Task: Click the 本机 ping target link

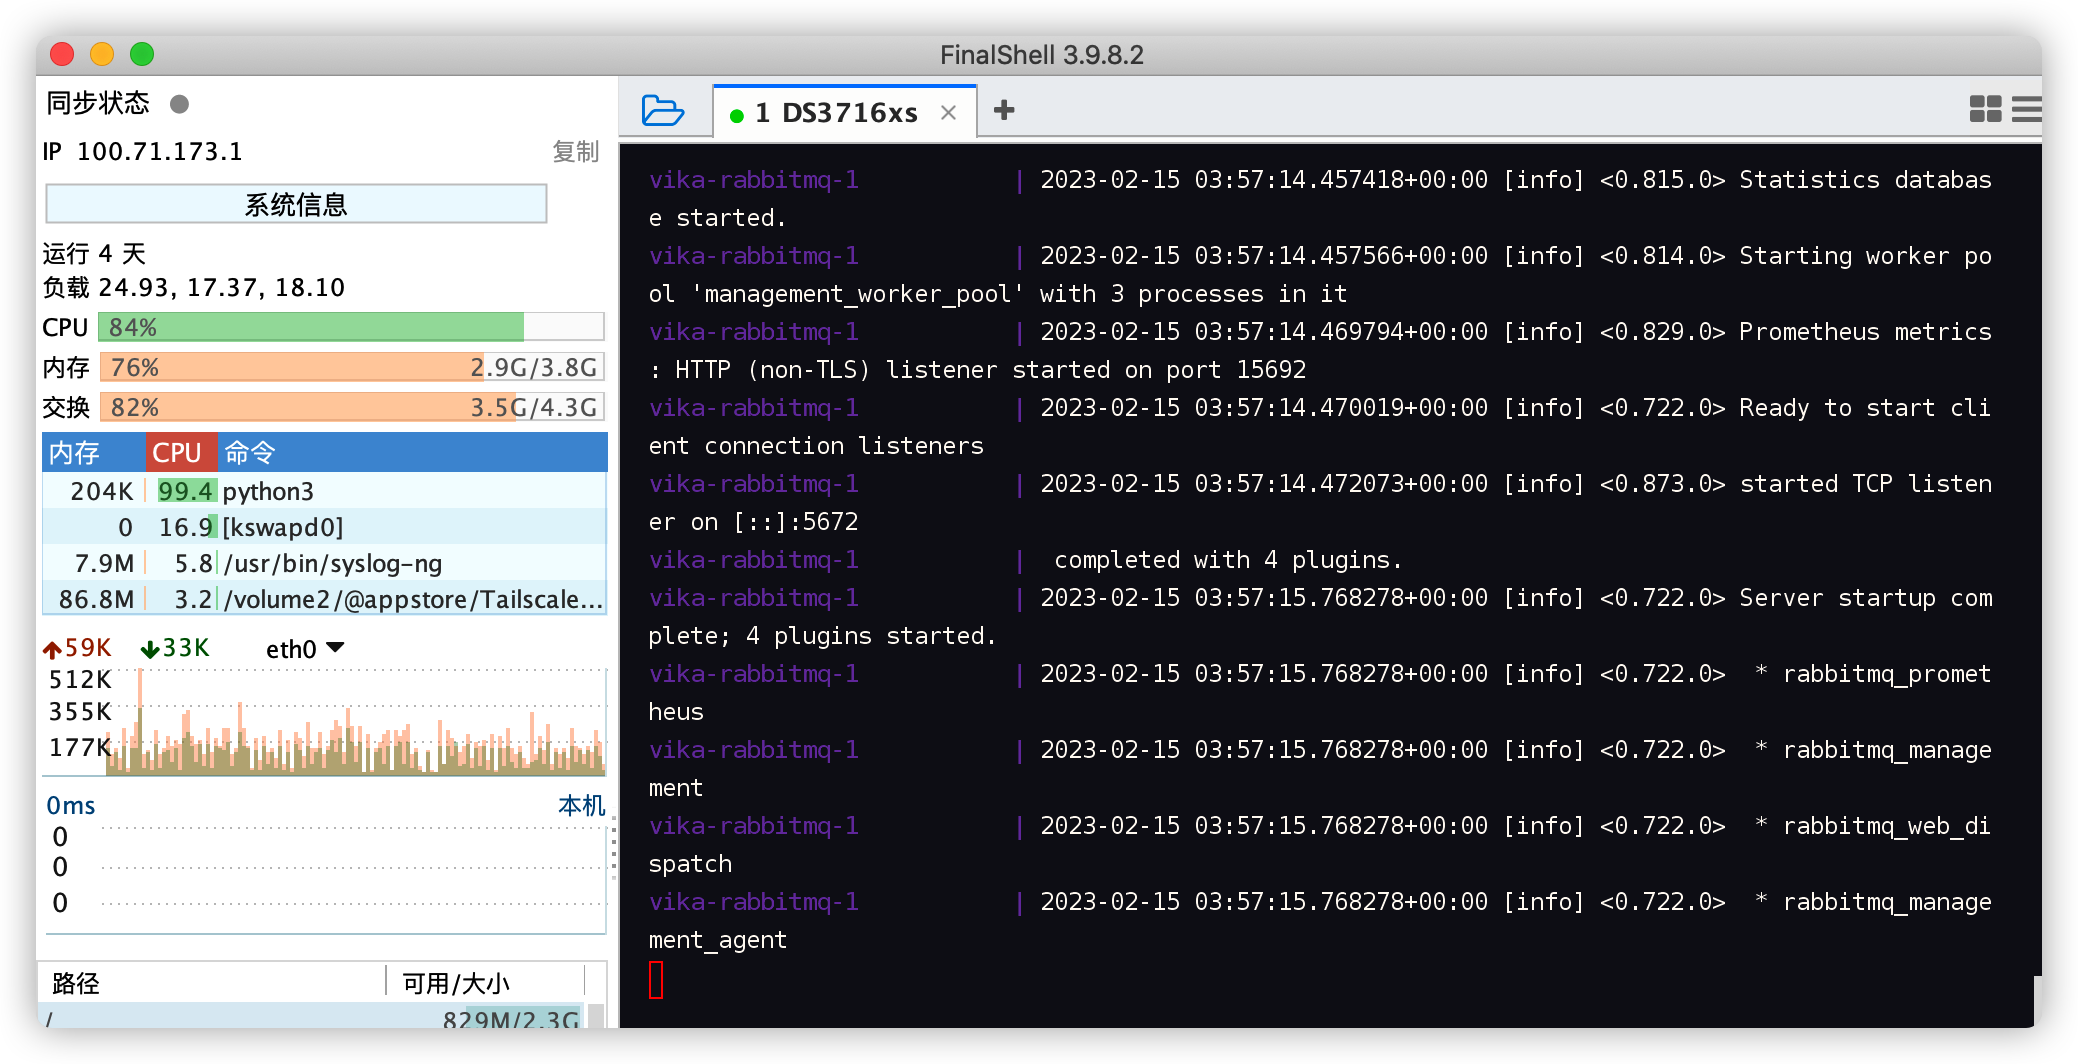Action: pos(581,805)
